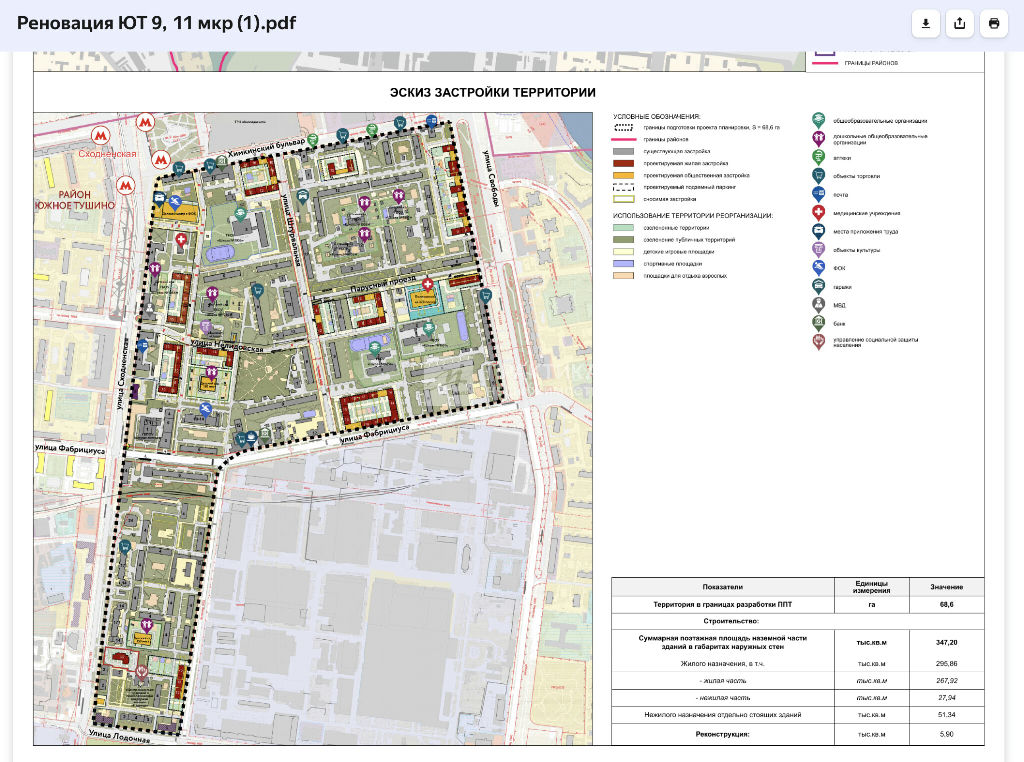
Task: Click the pharmacy legend icon
Action: tap(819, 157)
